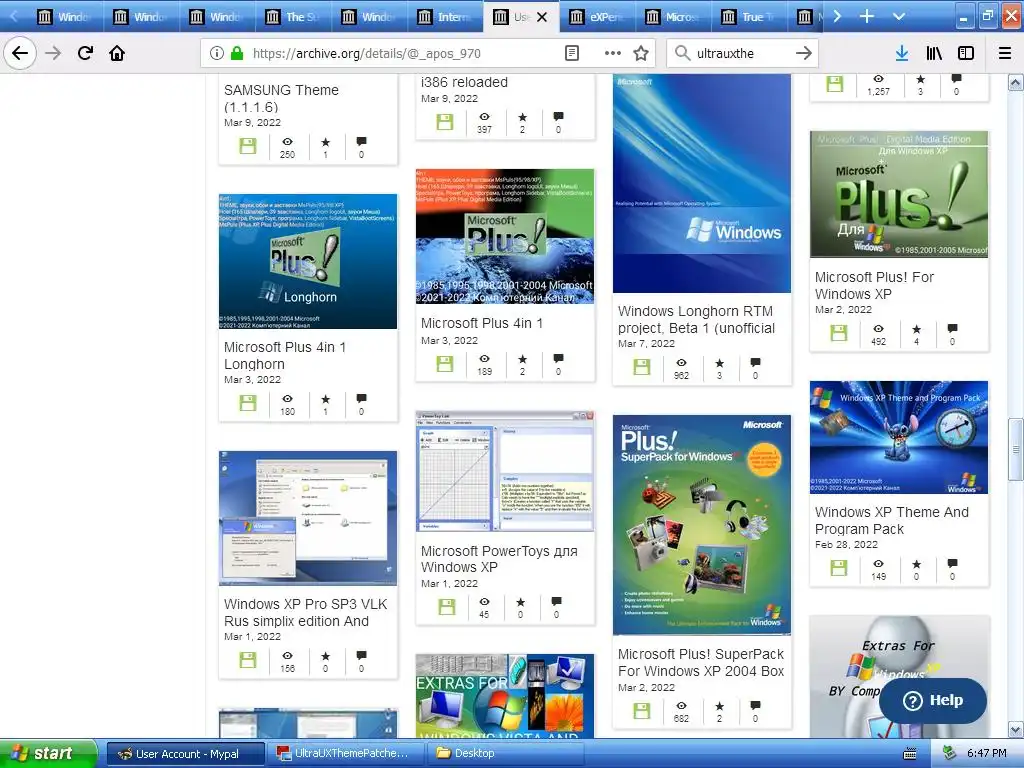Viewport: 1024px width, 768px height.
Task: Open the i386 reloaded item link
Action: [464, 82]
